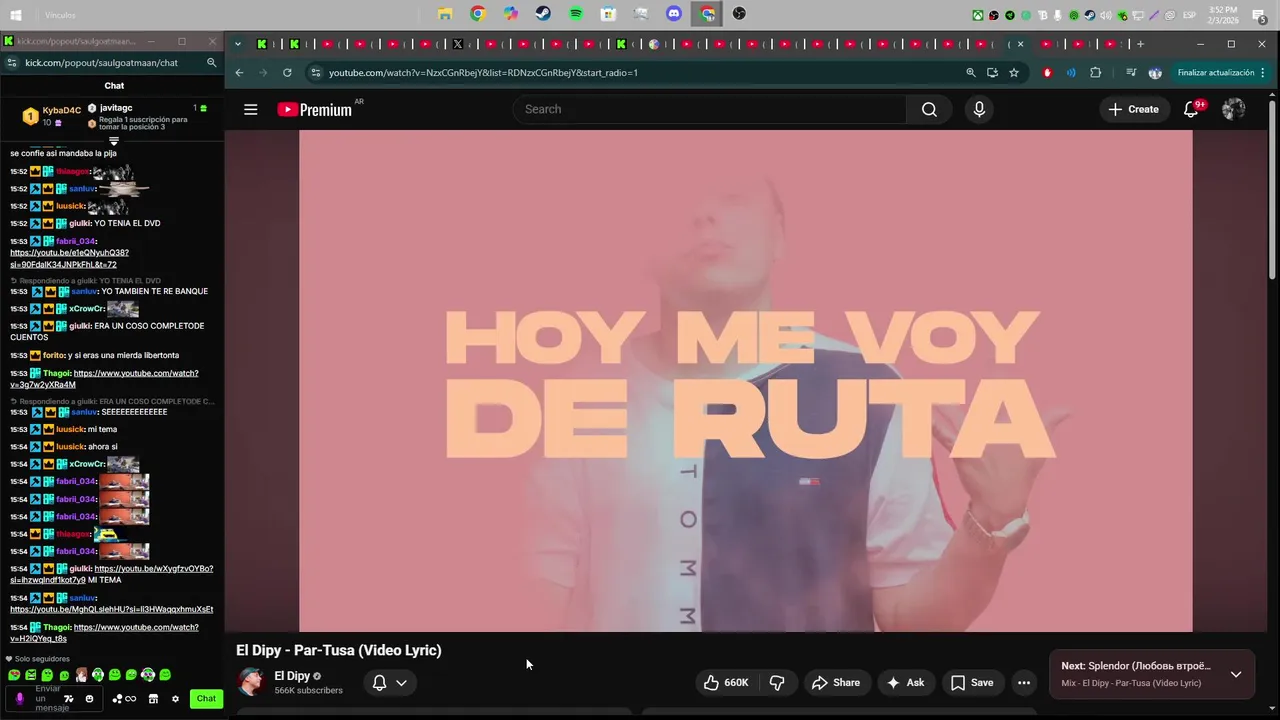The image size is (1280, 720).
Task: Open Spotify from the taskbar
Action: [x=576, y=14]
